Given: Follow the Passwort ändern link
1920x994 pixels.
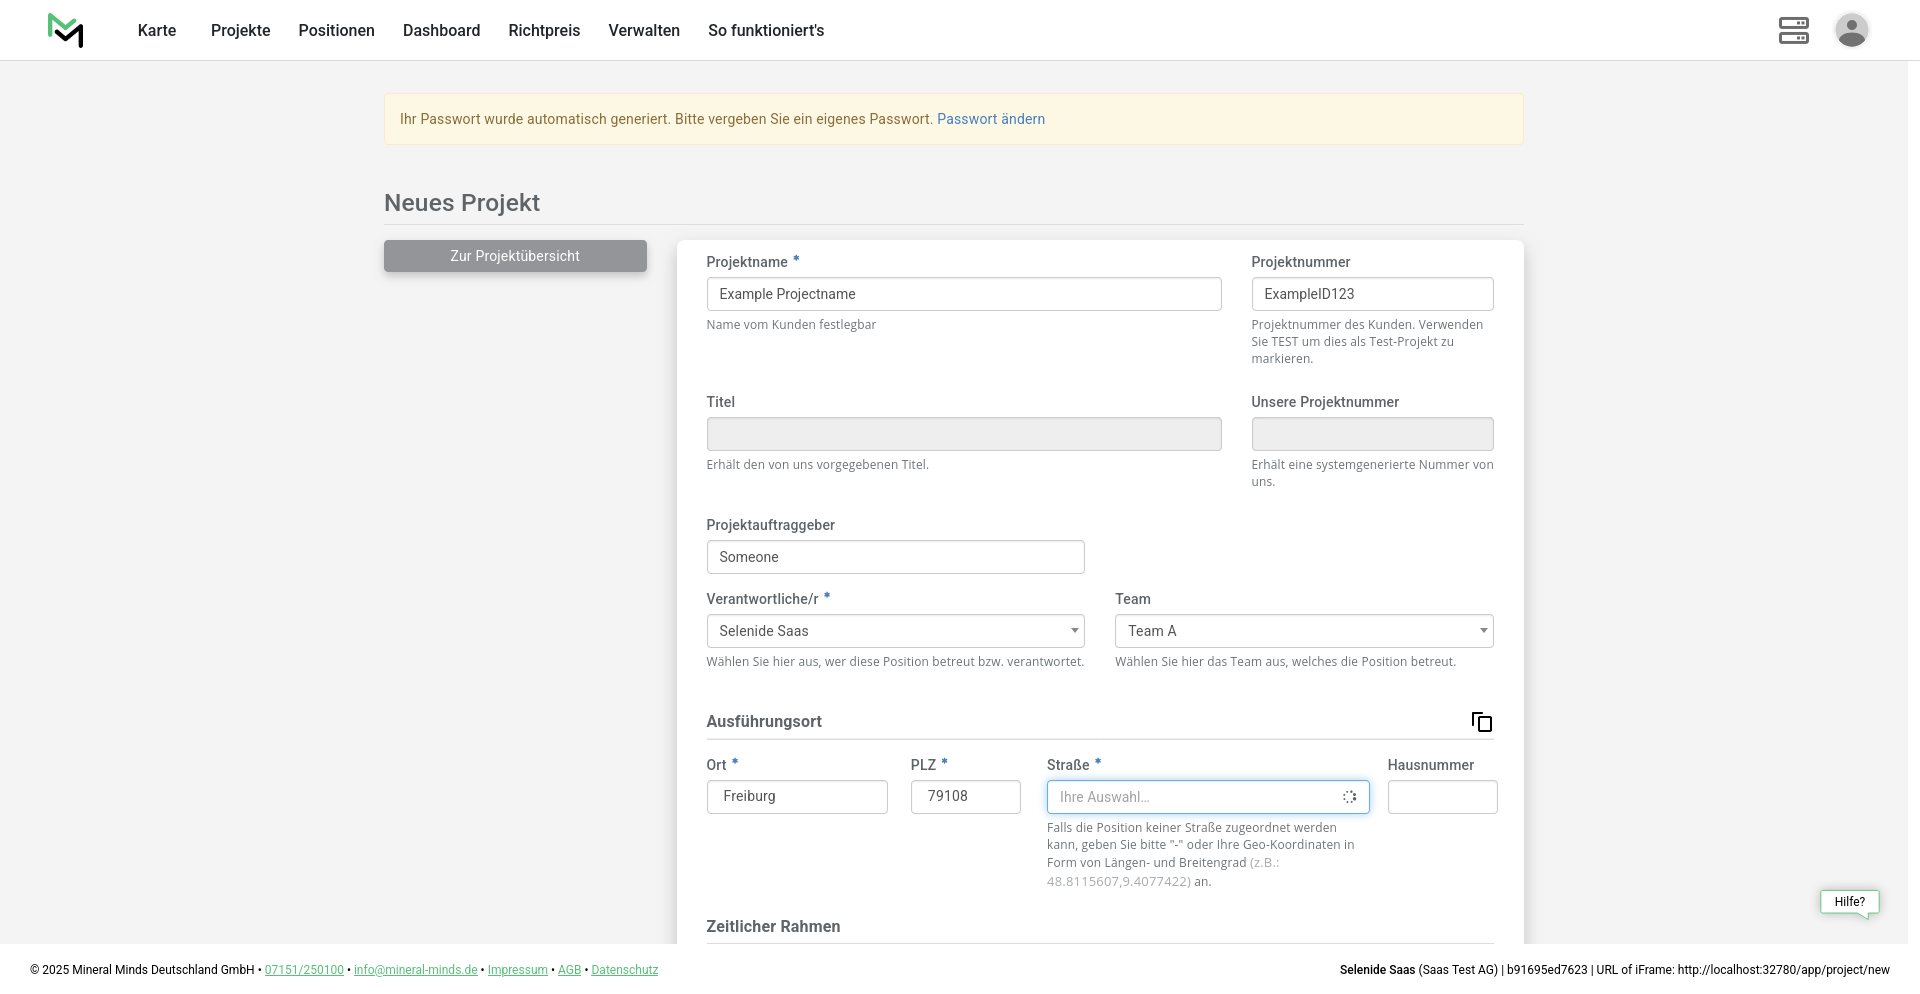Looking at the screenshot, I should 990,119.
